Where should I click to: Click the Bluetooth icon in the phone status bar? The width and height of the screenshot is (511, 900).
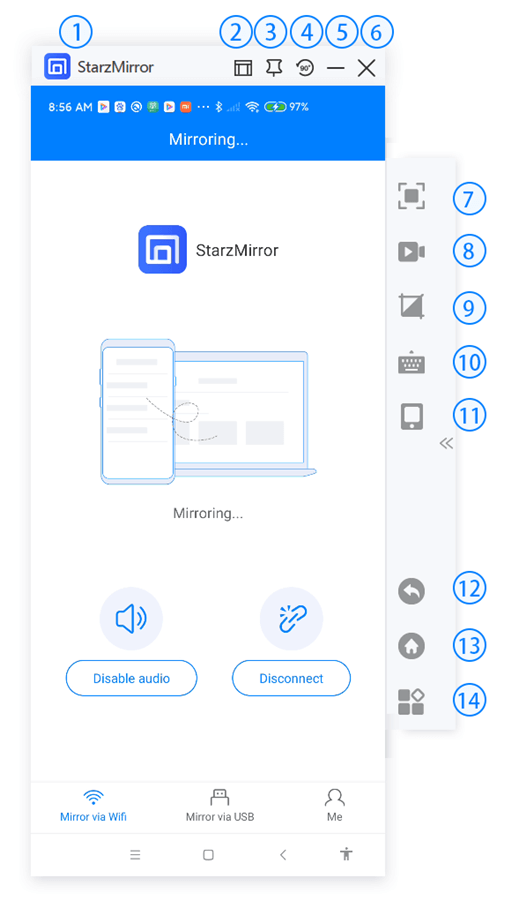[x=219, y=107]
